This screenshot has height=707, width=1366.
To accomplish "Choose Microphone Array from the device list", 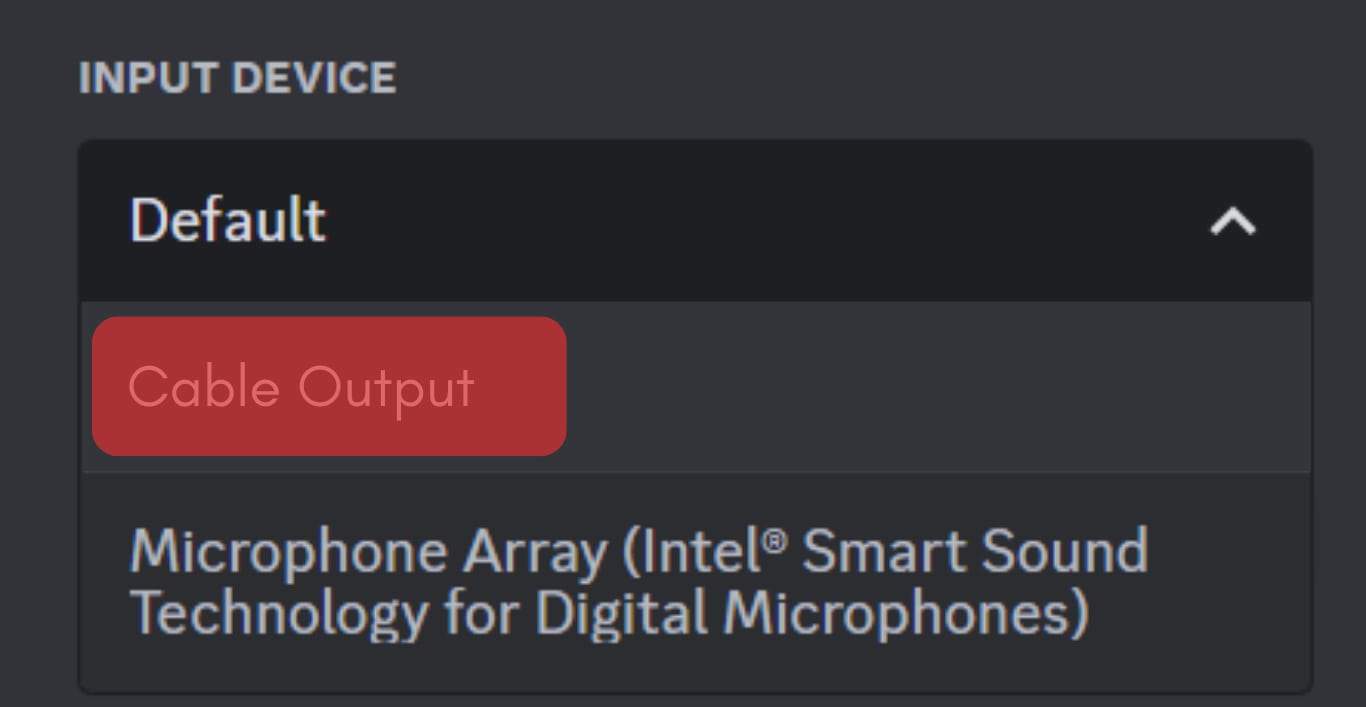I will (x=640, y=580).
